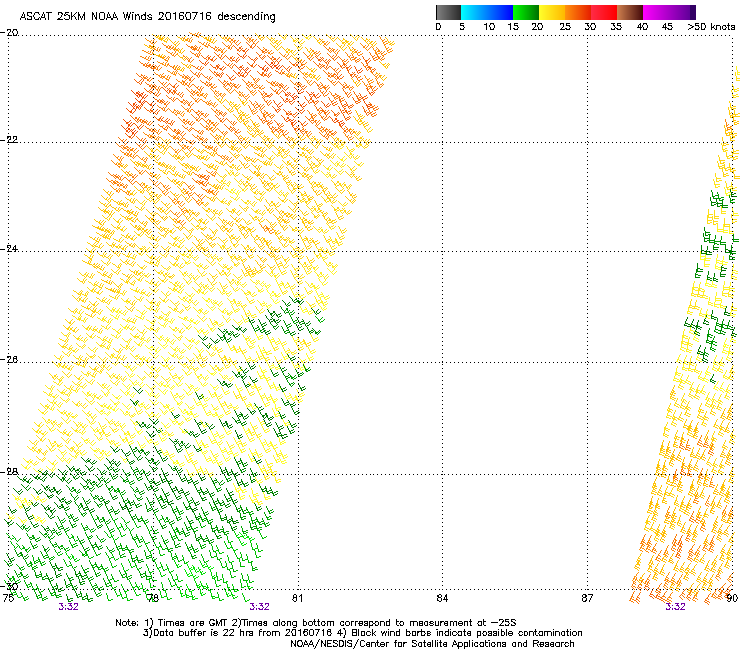Screen dimensions: 740x650
Task: Click the '3:32' time label between 75 and 78
Action: (68, 607)
